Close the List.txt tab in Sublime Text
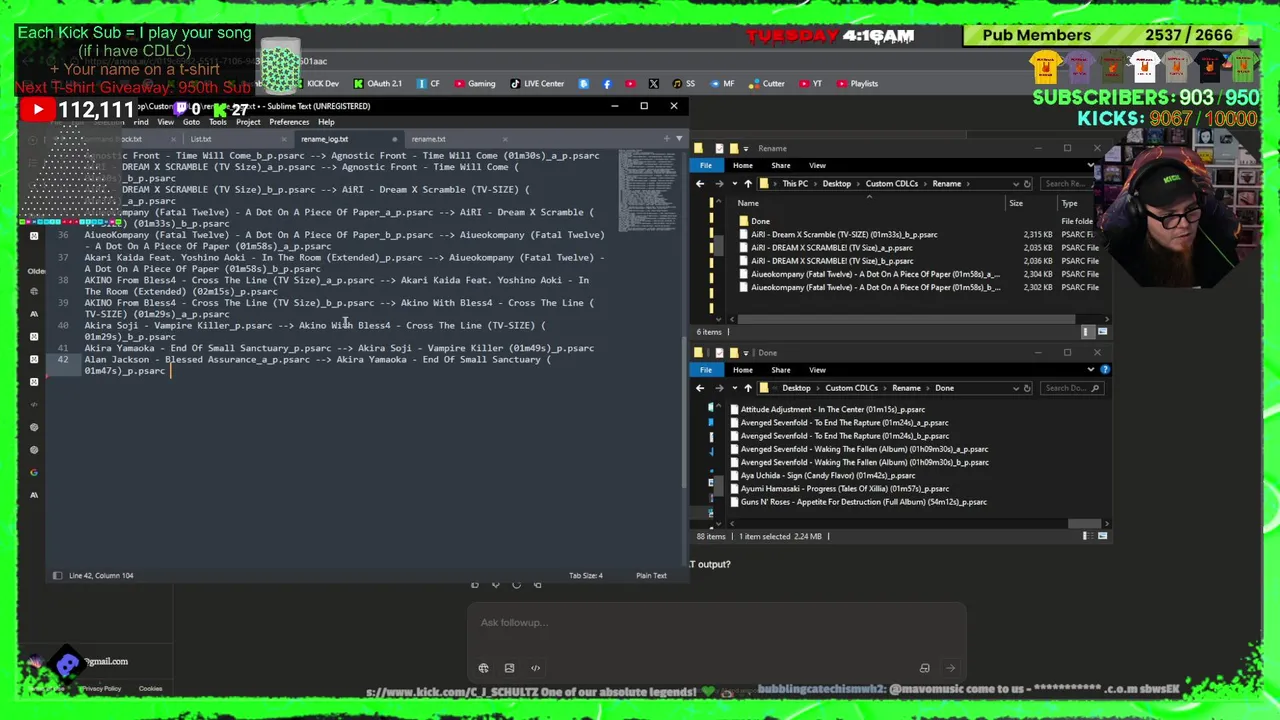The height and width of the screenshot is (720, 1280). coord(284,139)
